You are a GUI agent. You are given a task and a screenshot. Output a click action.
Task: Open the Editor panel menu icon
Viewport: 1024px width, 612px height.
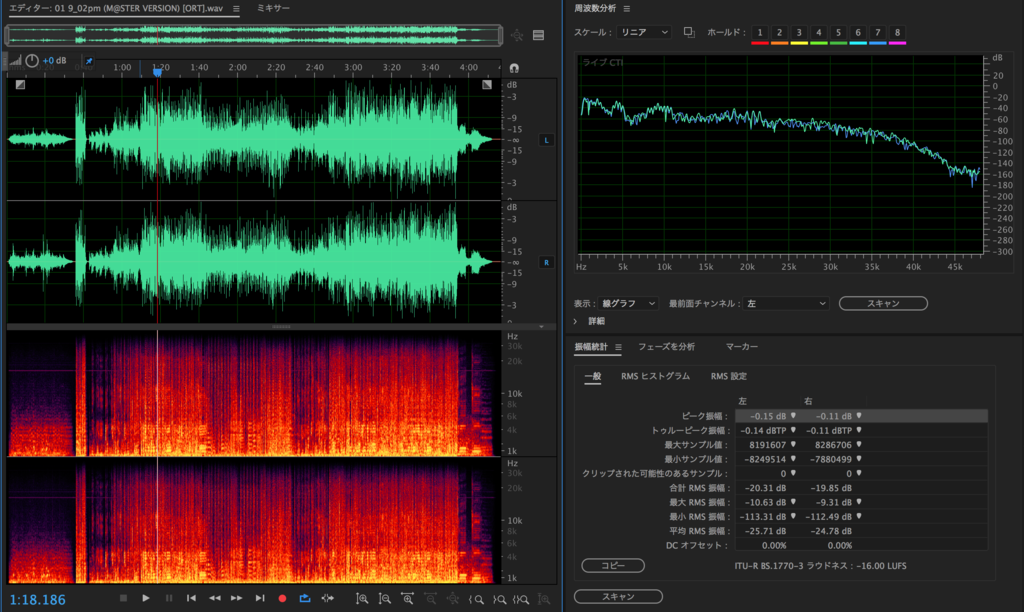pos(236,9)
